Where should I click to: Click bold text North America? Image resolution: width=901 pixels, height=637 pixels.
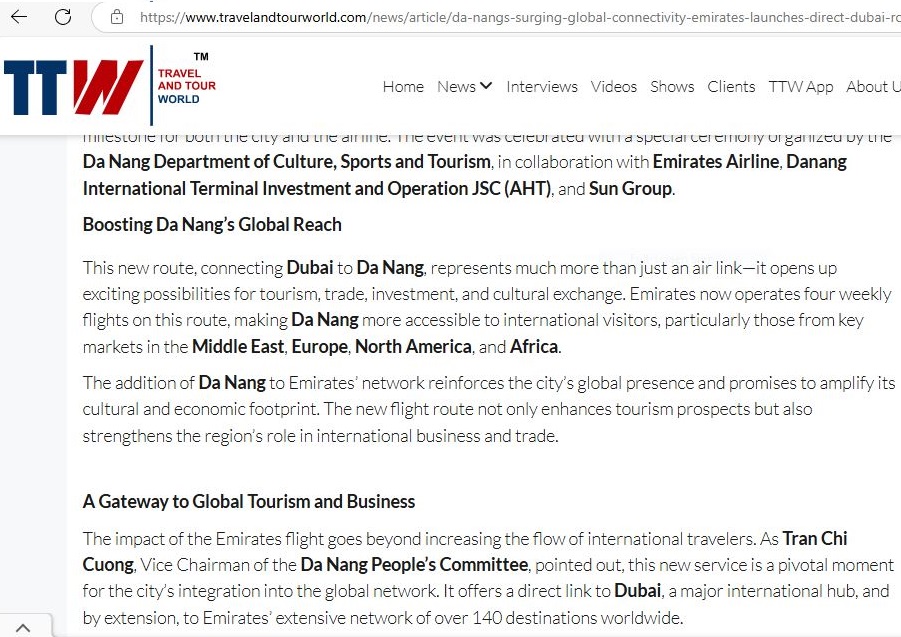[x=413, y=347]
